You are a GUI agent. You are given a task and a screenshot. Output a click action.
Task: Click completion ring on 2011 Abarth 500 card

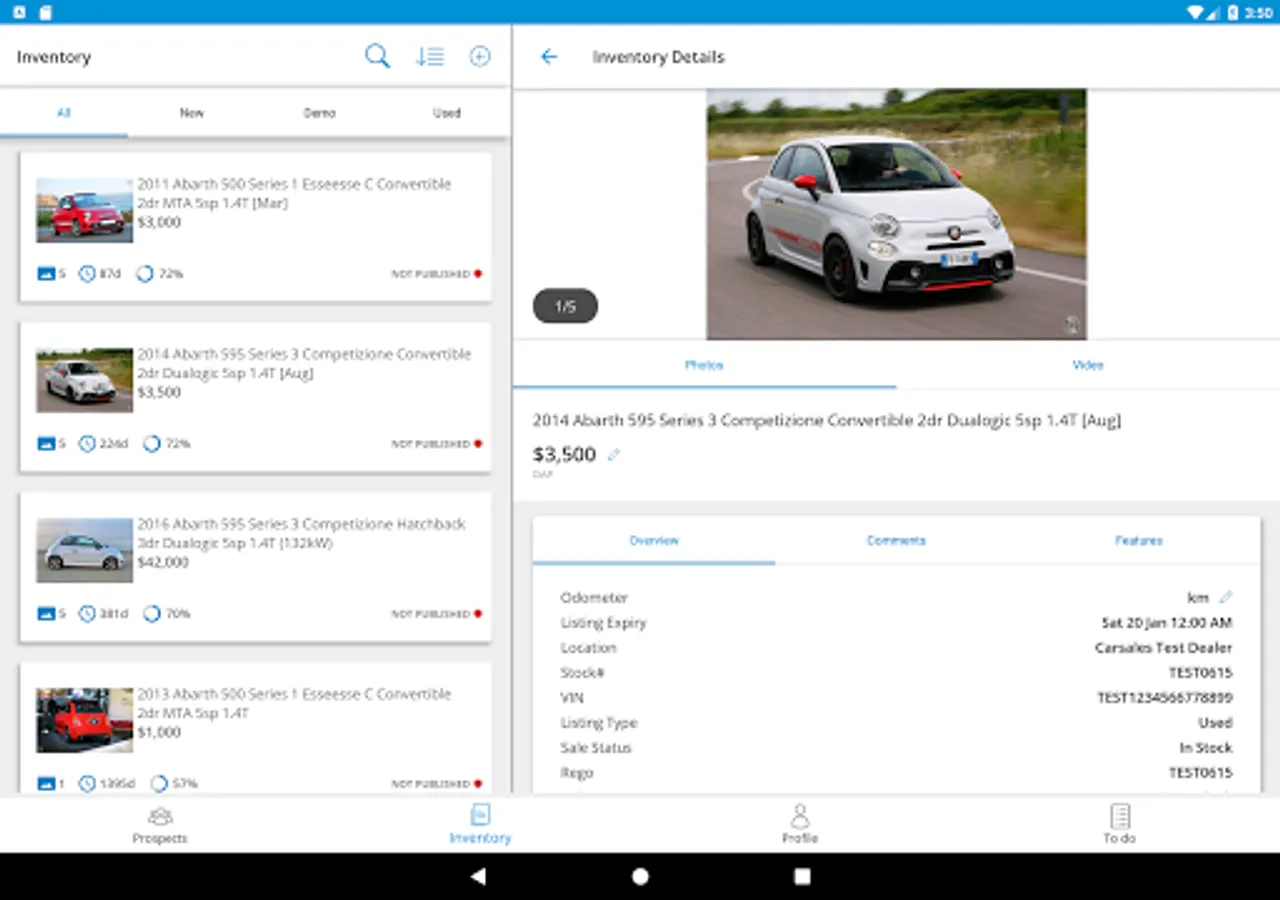coord(145,274)
